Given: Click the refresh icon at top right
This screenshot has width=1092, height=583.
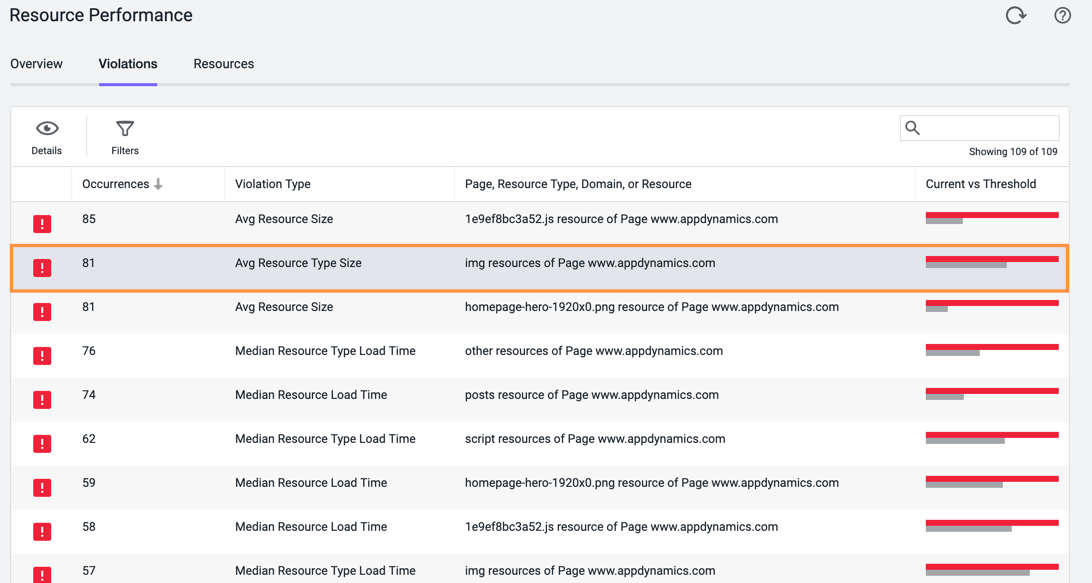Looking at the screenshot, I should pyautogui.click(x=1015, y=15).
